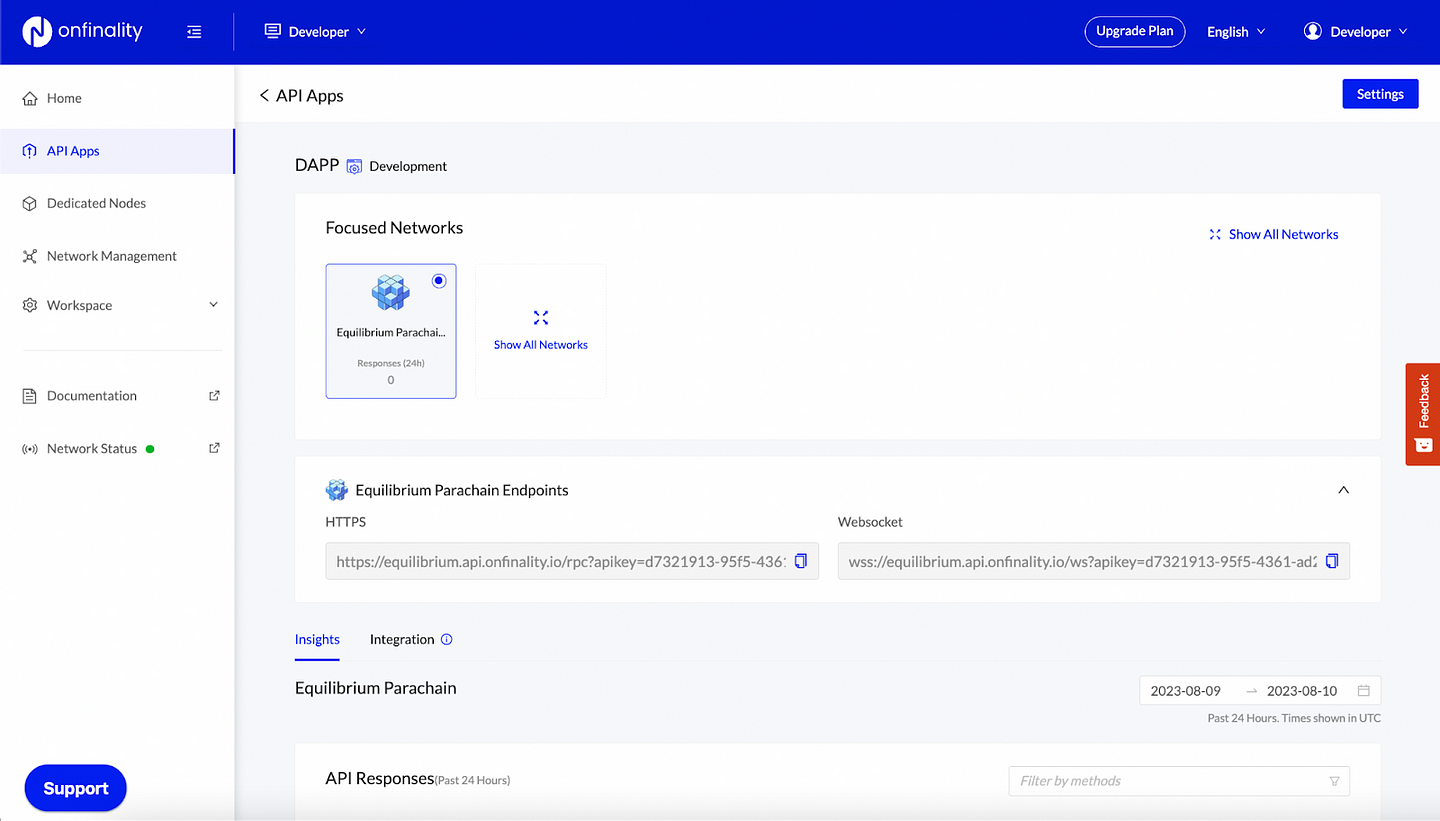Click Show All Networks card link

541,345
